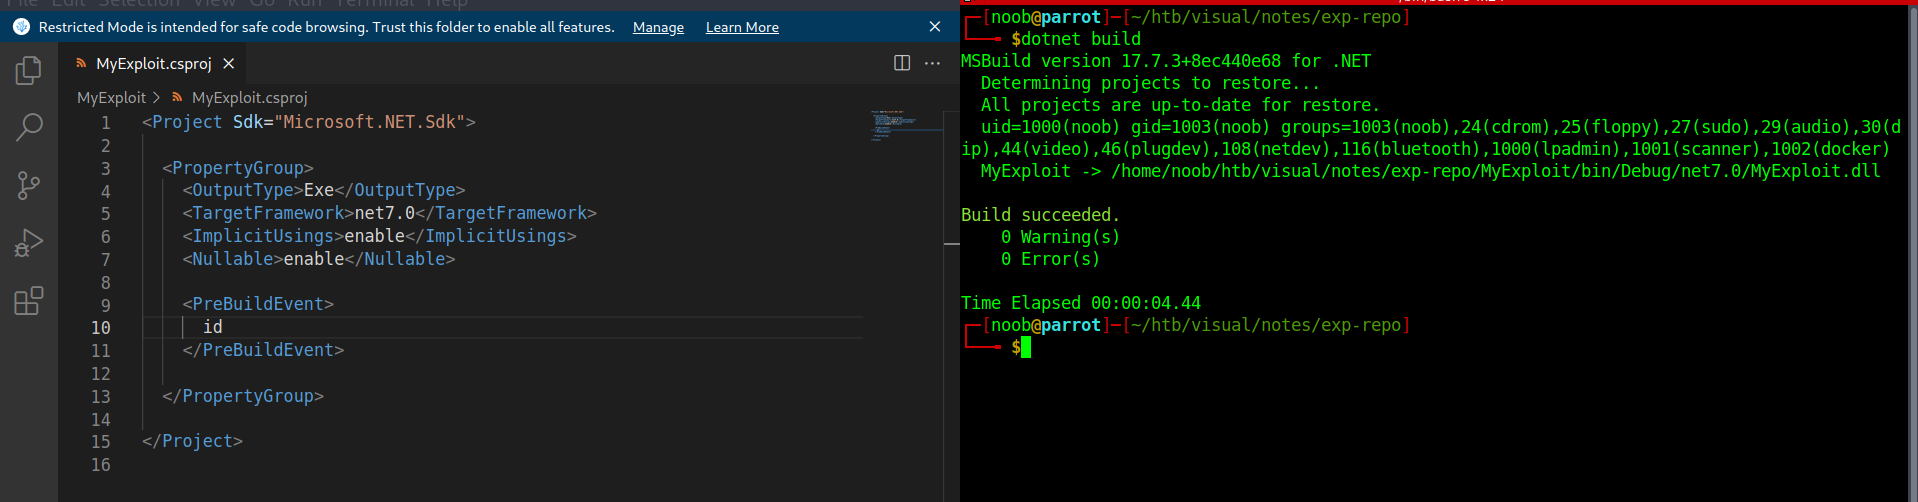Click the 'id' command on line 10
This screenshot has height=502, width=1918.
213,327
